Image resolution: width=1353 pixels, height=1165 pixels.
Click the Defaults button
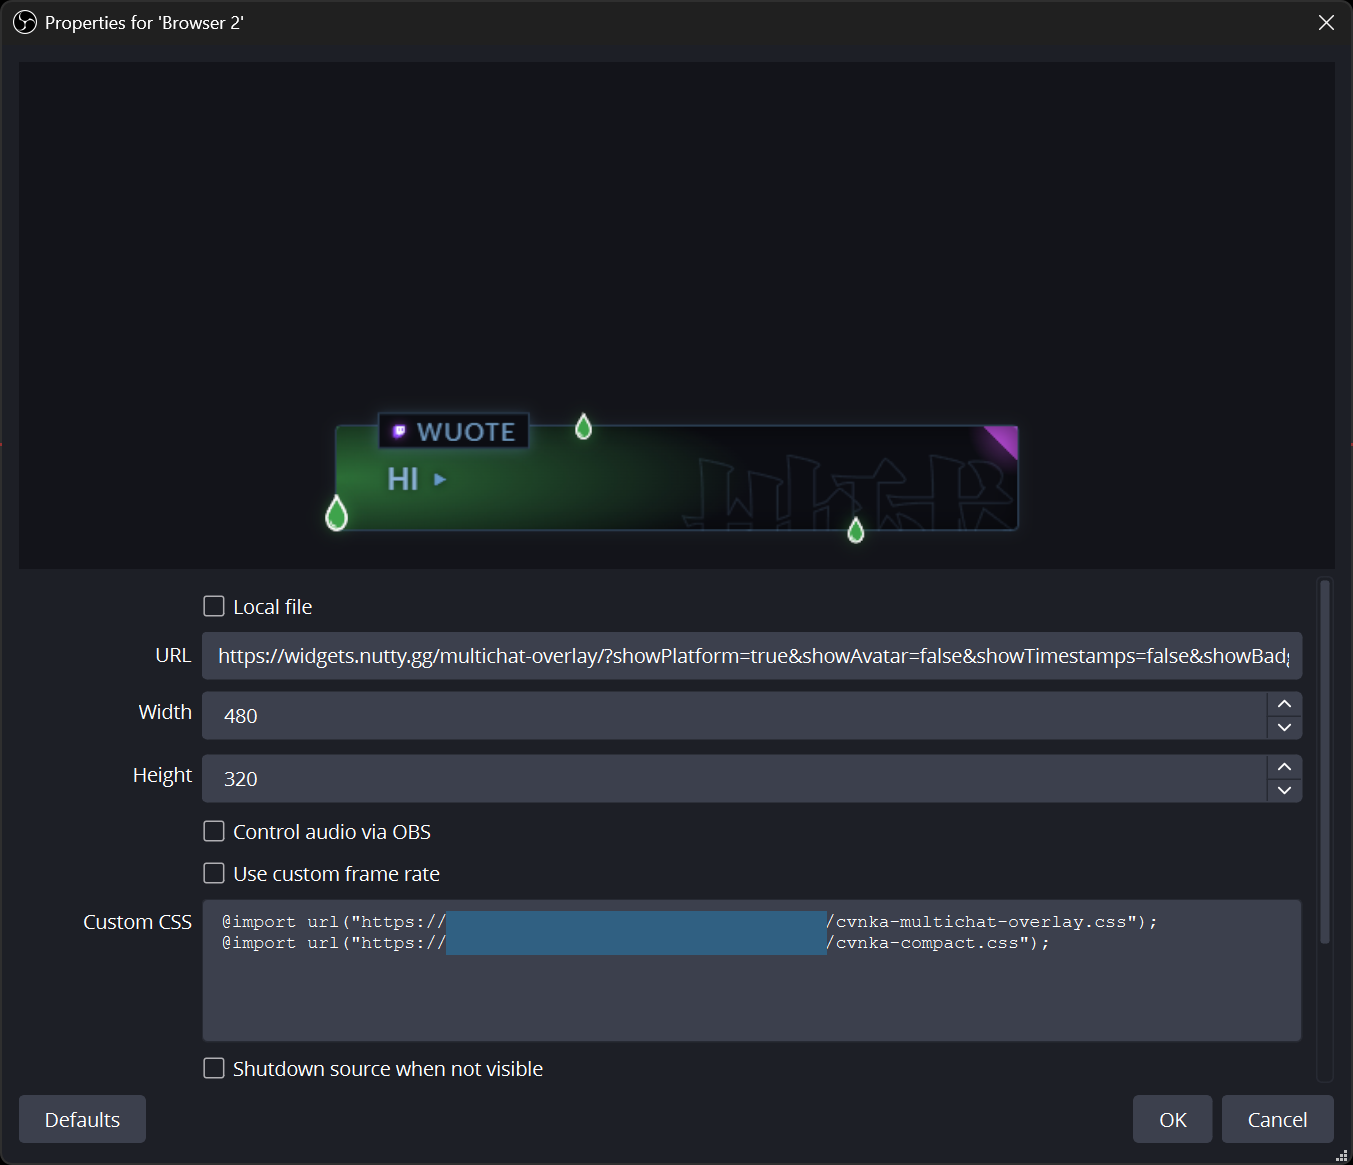82,1119
